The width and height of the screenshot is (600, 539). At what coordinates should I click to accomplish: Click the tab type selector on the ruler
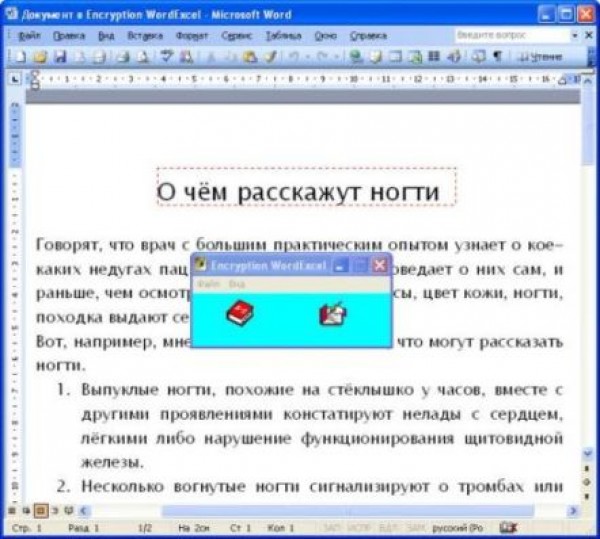pos(15,80)
